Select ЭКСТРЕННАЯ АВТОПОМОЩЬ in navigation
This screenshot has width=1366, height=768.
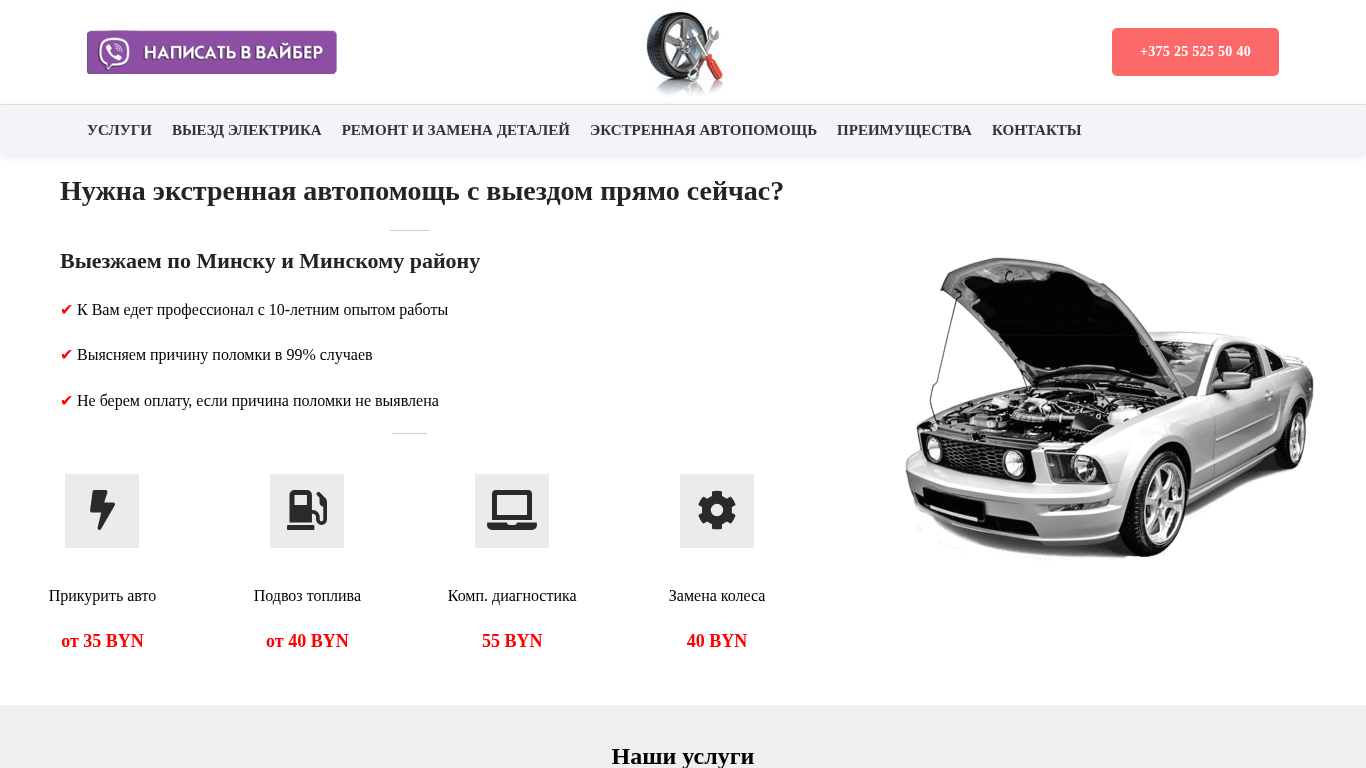click(x=703, y=130)
